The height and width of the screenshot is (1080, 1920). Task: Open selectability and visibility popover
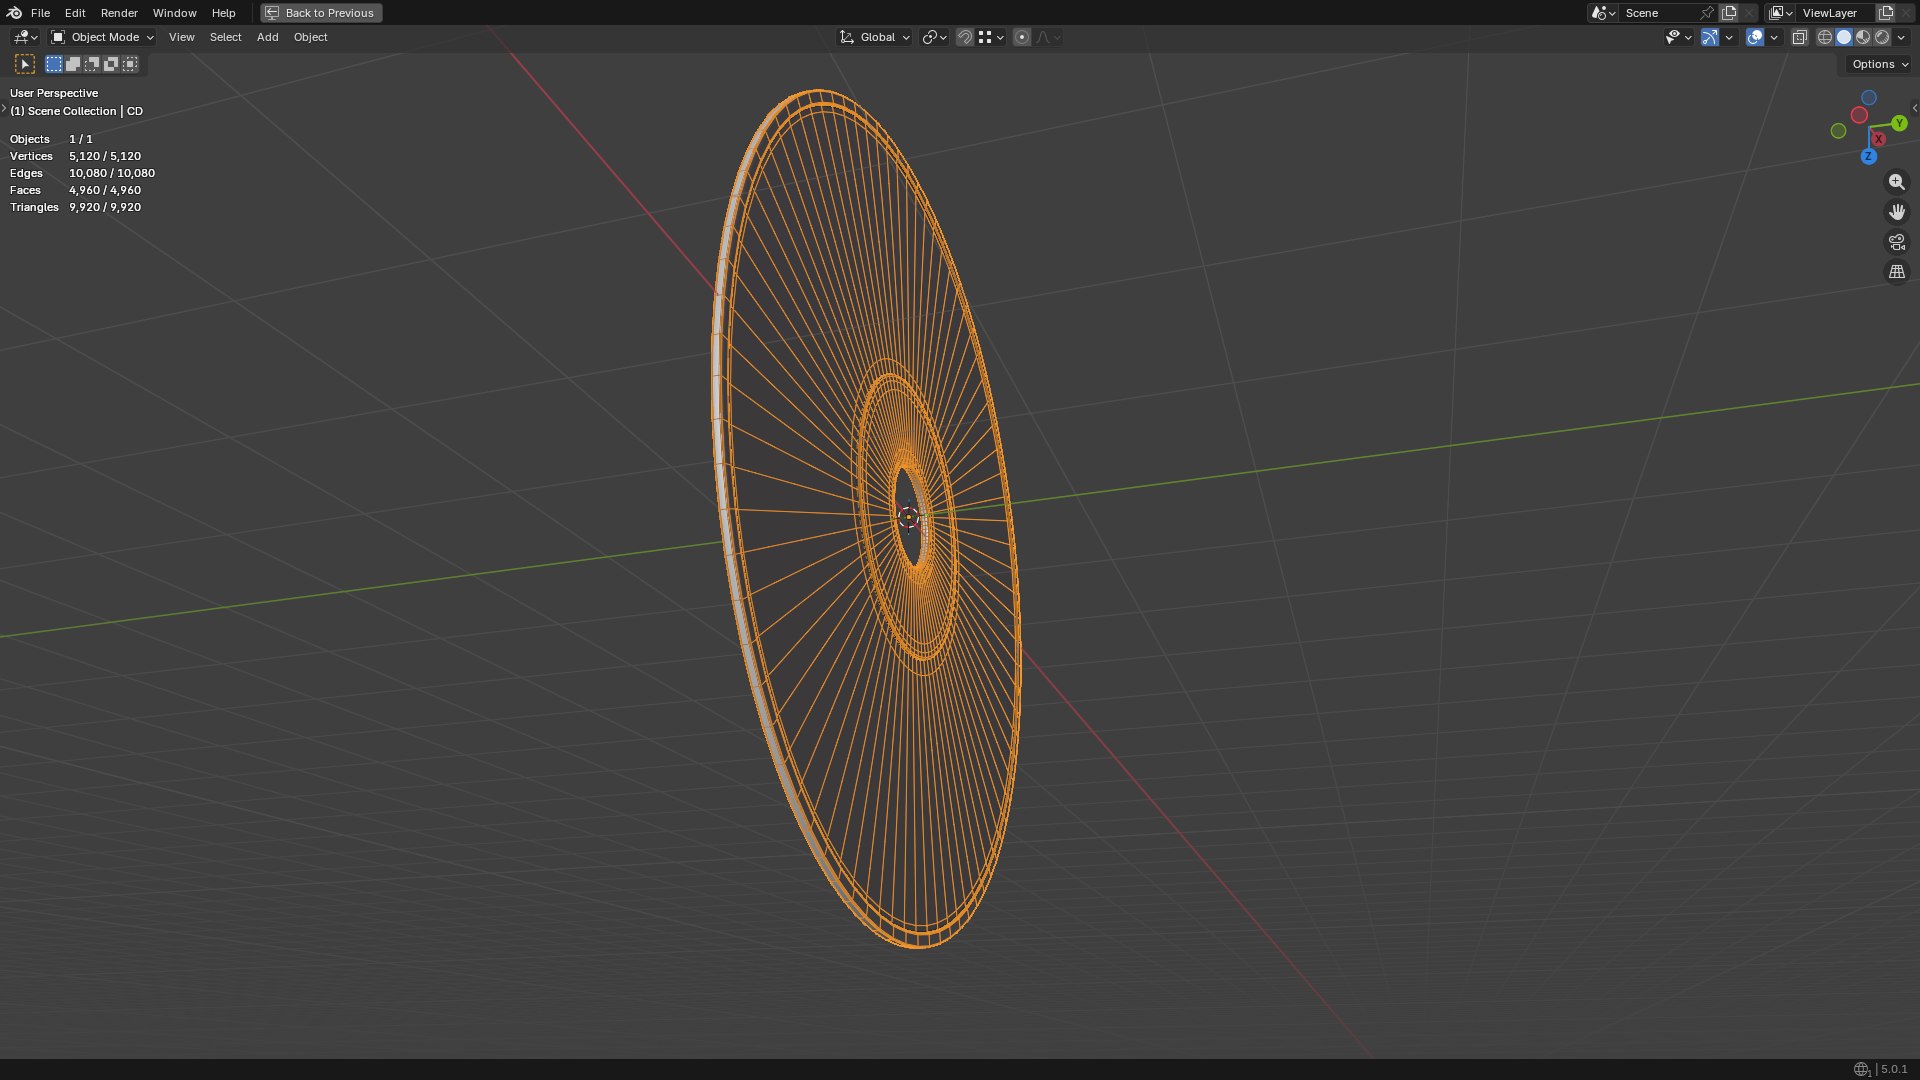1678,37
